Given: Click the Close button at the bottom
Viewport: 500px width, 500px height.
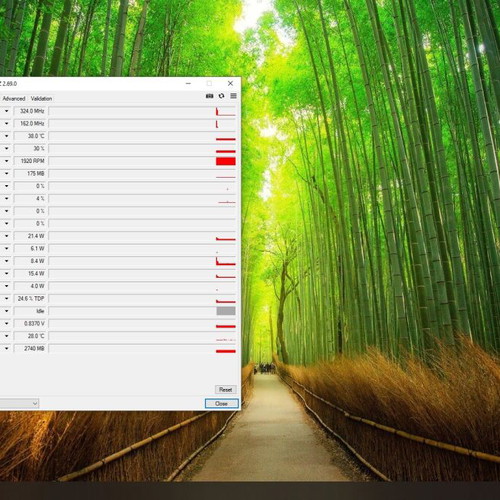Looking at the screenshot, I should 222,404.
